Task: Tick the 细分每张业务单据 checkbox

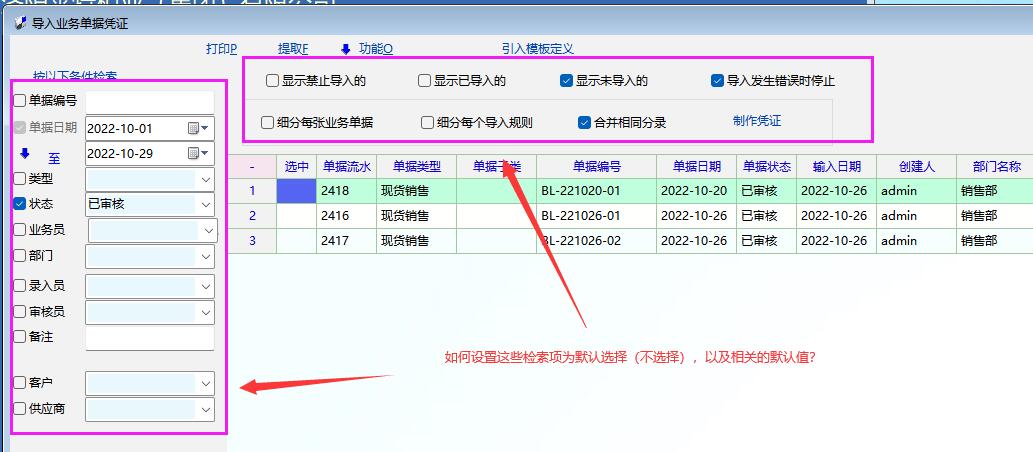Action: (268, 123)
